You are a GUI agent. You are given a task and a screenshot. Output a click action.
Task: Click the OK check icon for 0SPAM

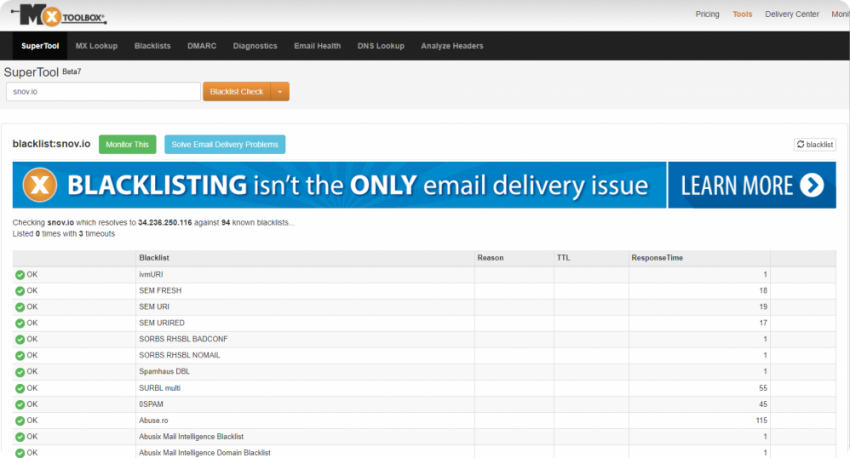(20, 404)
